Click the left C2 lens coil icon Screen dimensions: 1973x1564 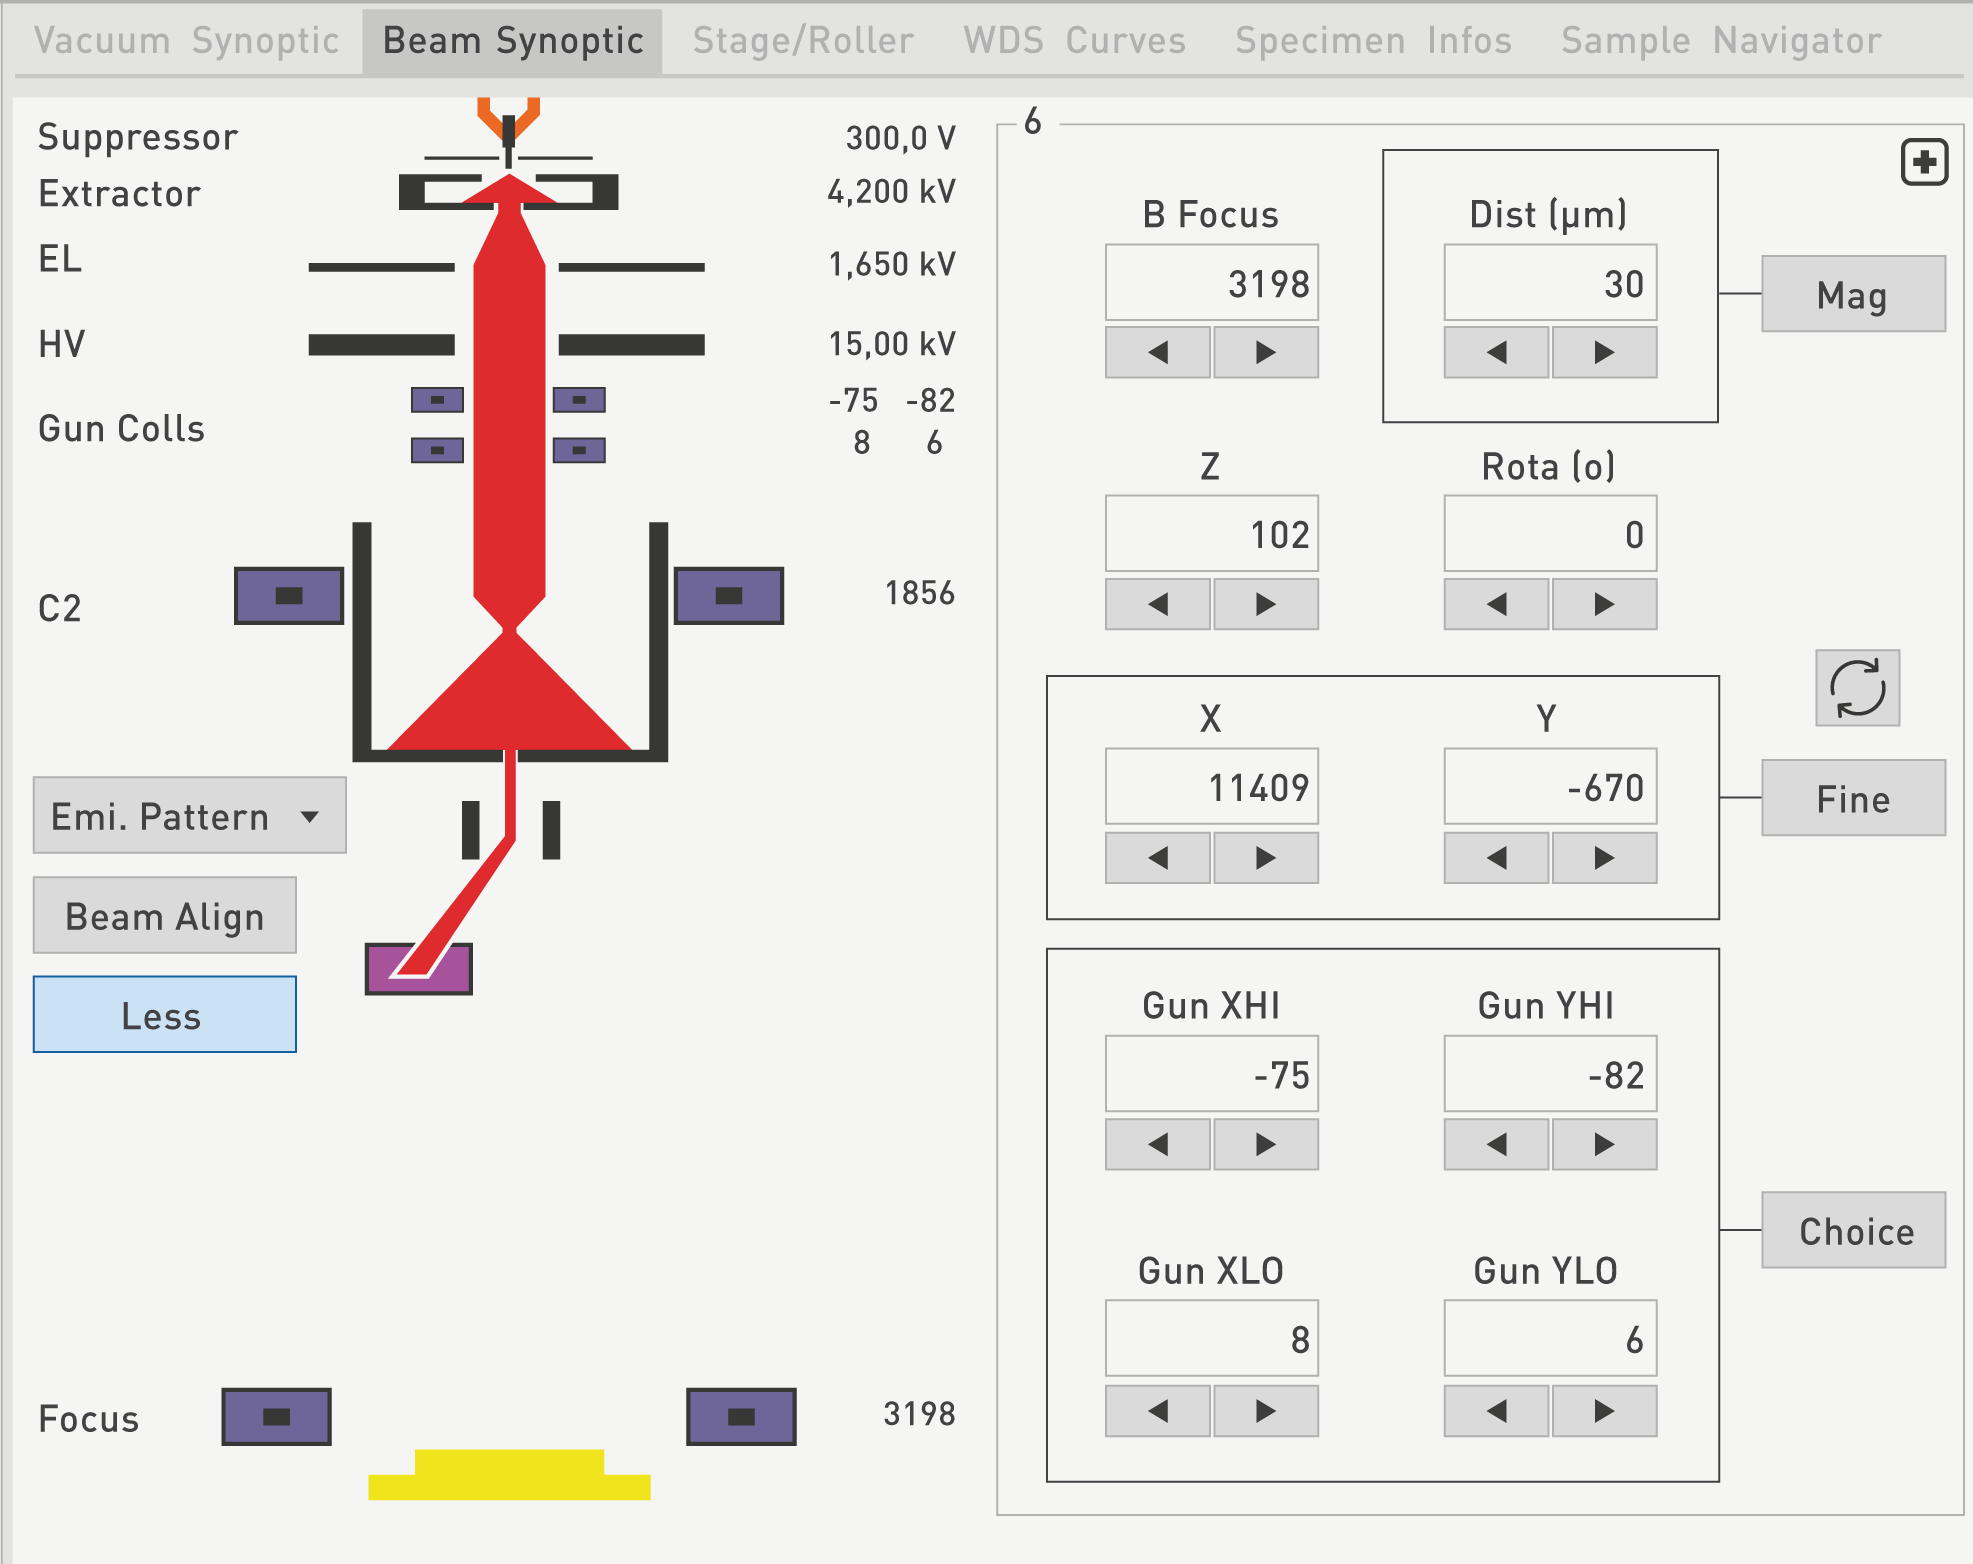(x=289, y=596)
